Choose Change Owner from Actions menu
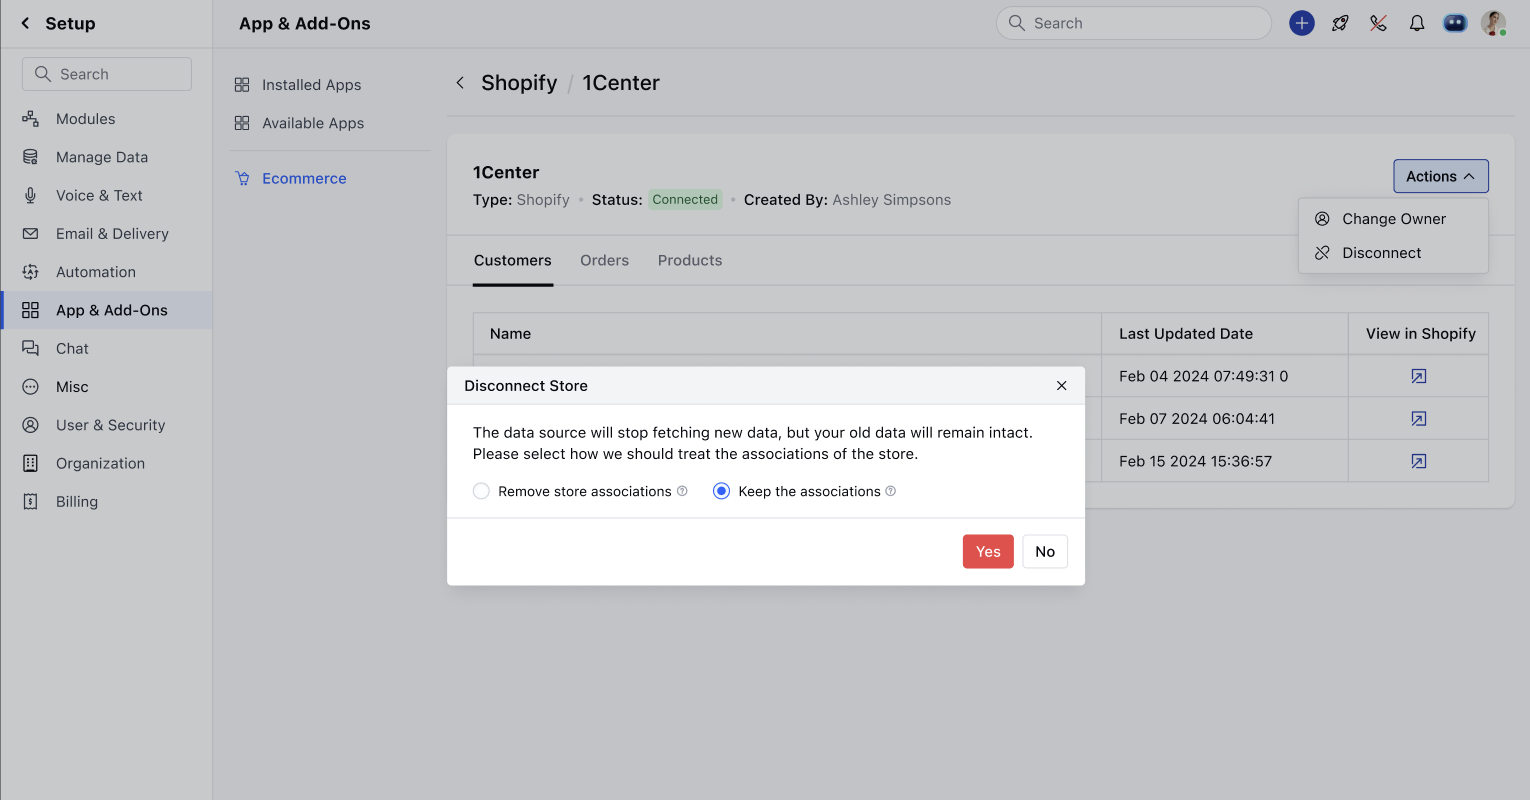1530x800 pixels. 1393,219
